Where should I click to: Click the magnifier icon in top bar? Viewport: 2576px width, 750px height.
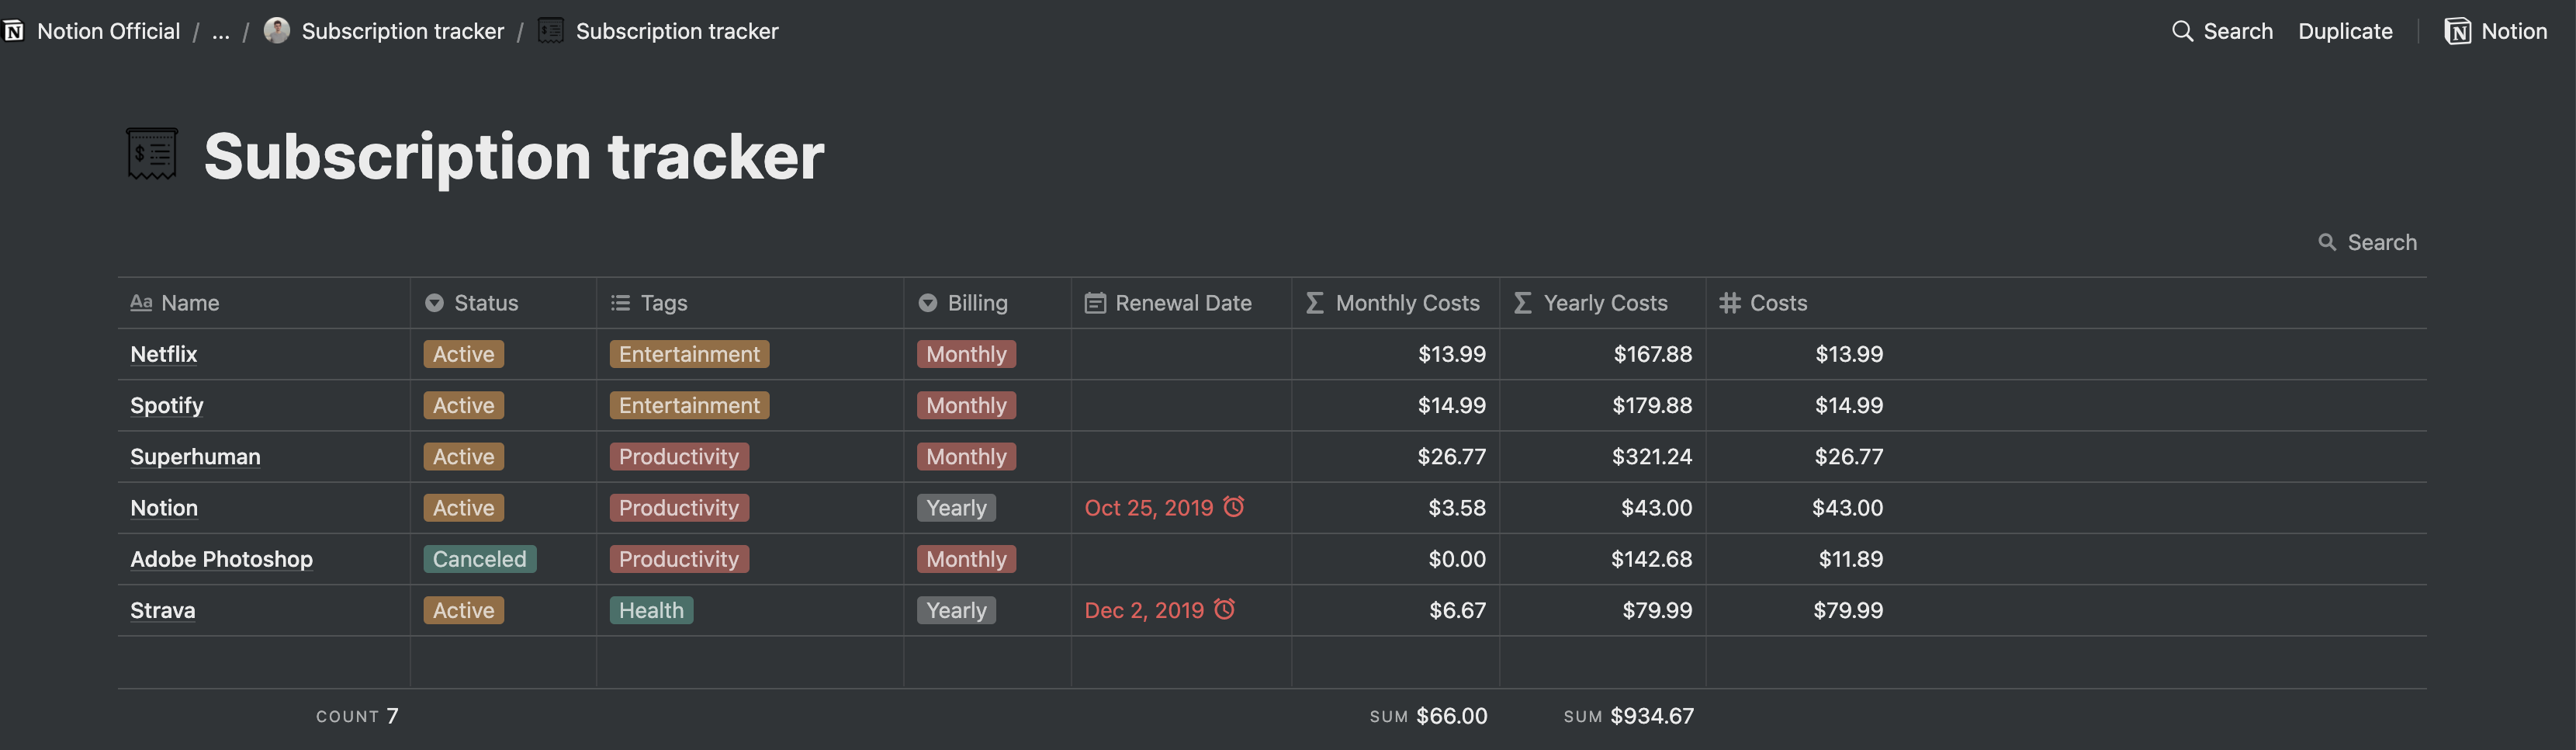[x=2182, y=31]
